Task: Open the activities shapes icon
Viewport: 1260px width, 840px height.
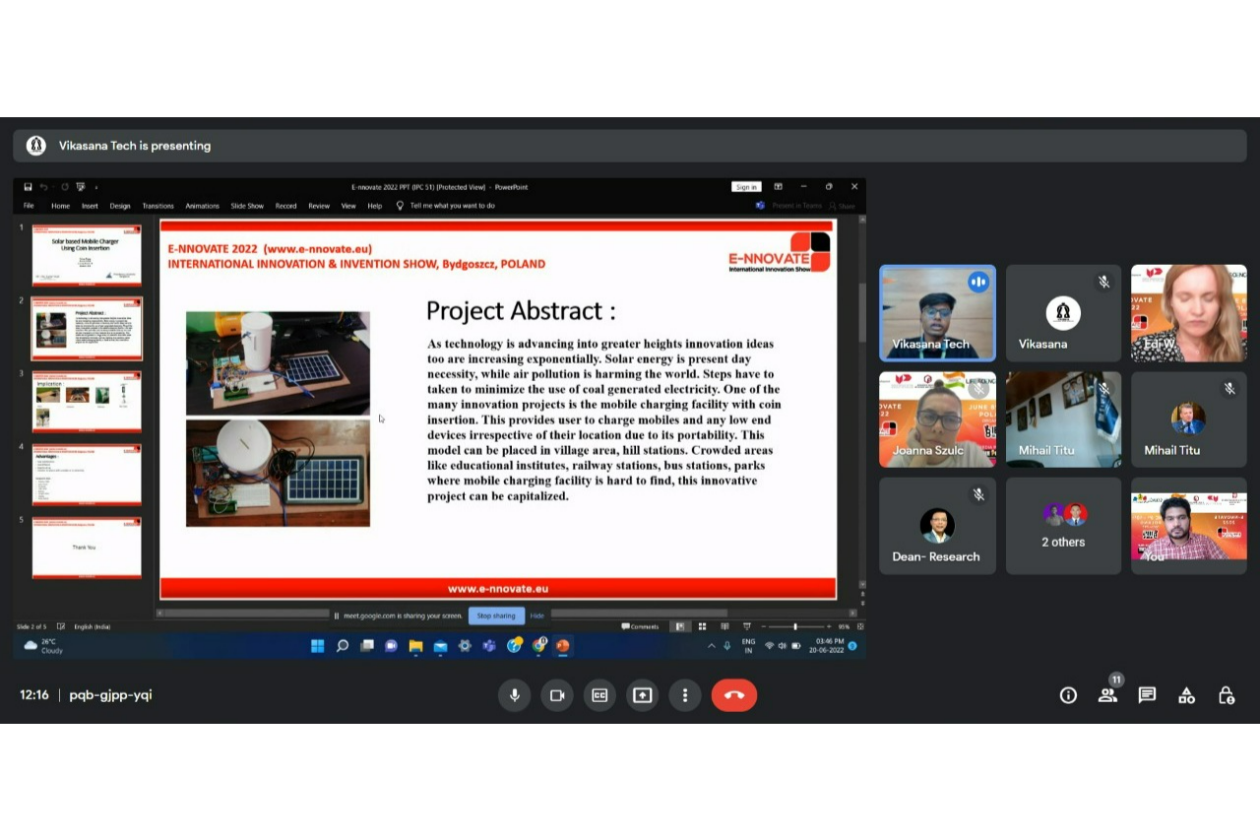Action: tap(1186, 695)
